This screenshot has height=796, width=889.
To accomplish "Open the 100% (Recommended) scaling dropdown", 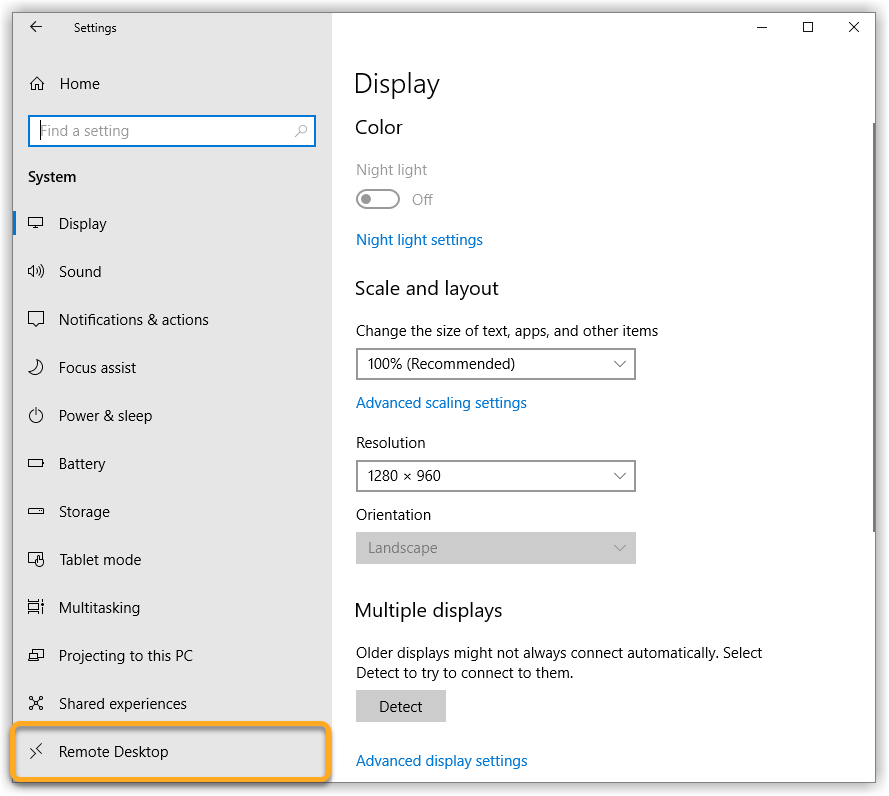I will click(495, 364).
